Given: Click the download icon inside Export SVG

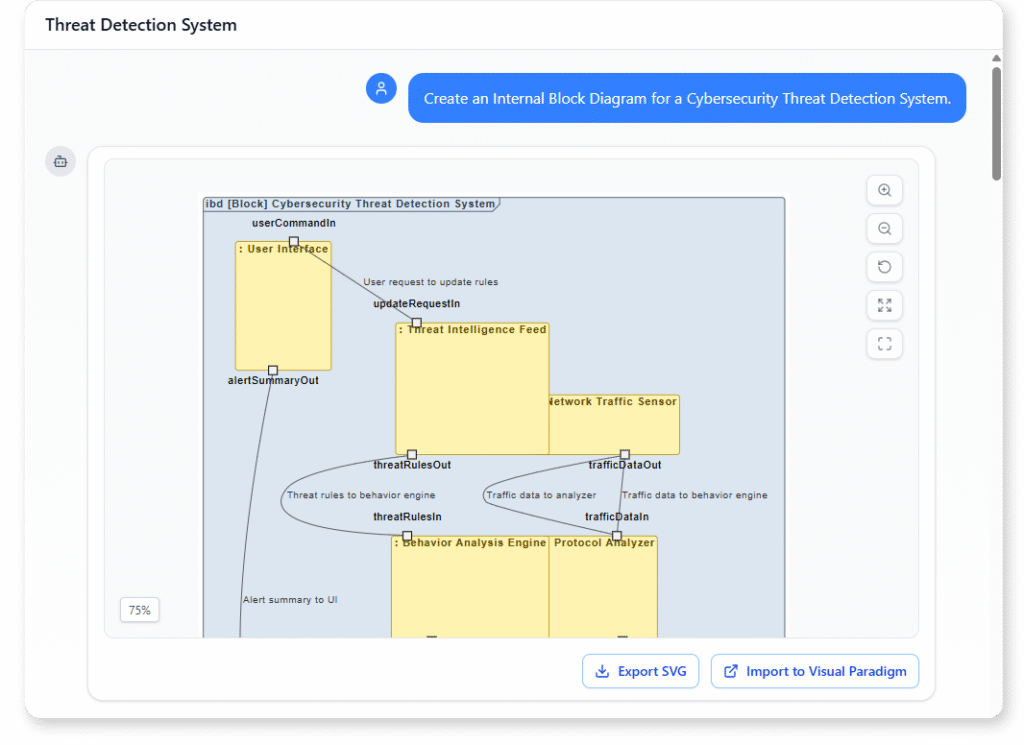Looking at the screenshot, I should (x=603, y=671).
